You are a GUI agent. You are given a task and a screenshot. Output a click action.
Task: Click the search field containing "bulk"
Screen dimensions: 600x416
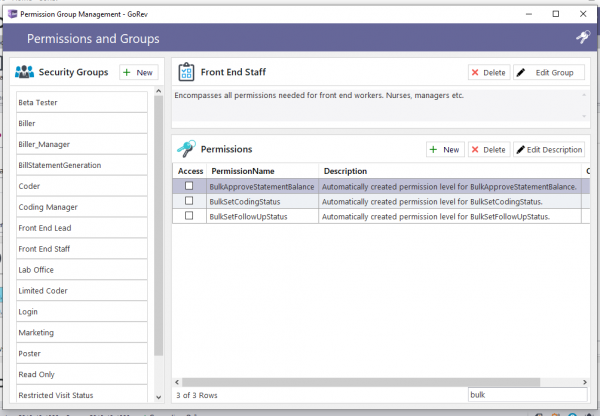523,395
